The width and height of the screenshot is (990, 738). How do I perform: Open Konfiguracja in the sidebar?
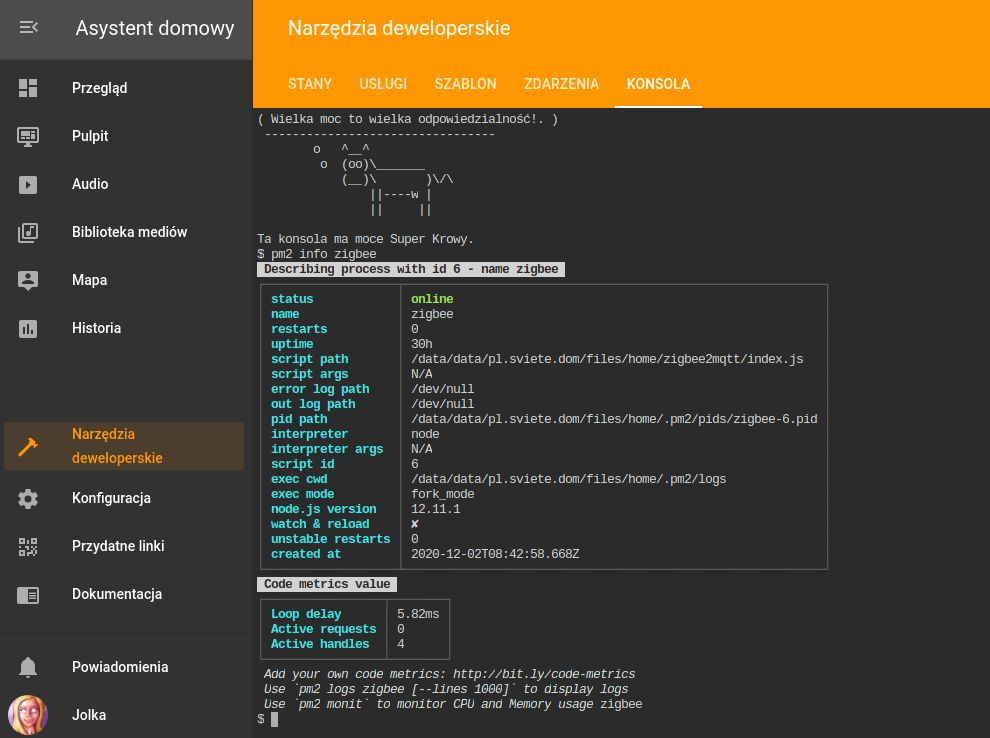coord(124,498)
